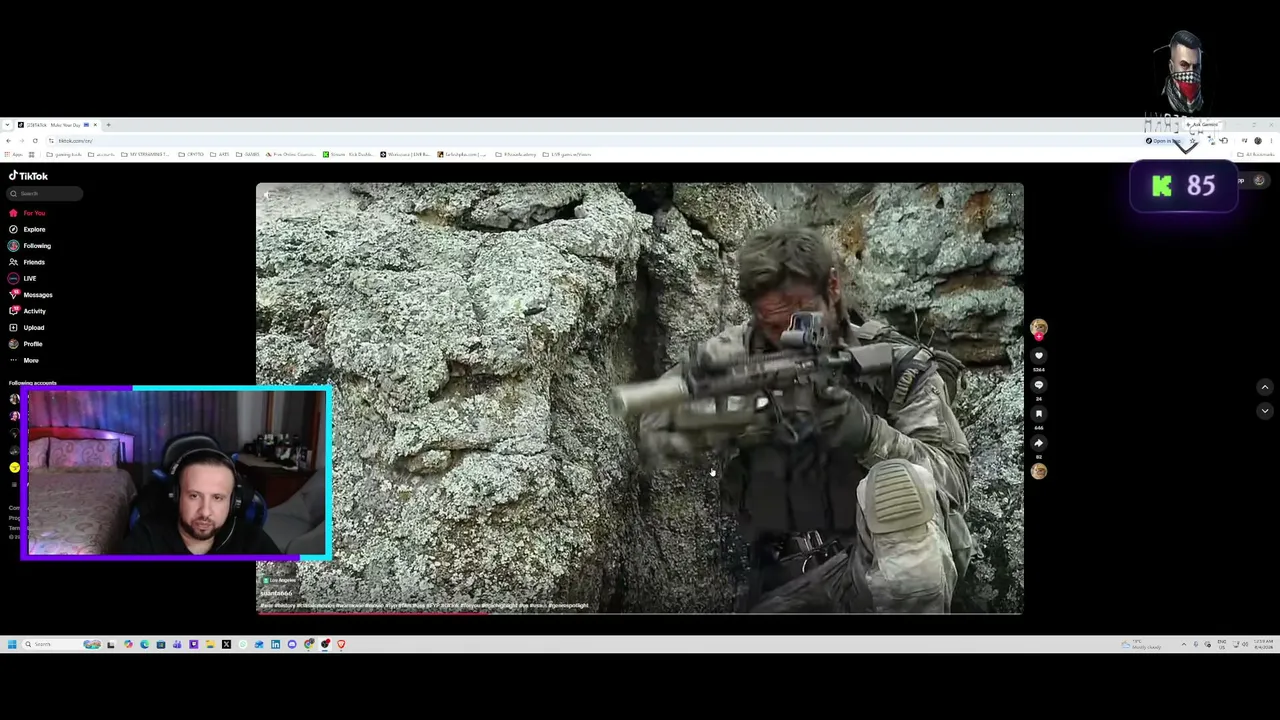The width and height of the screenshot is (1280, 720).
Task: Open the GAMES bookmarks folder
Action: pos(248,155)
